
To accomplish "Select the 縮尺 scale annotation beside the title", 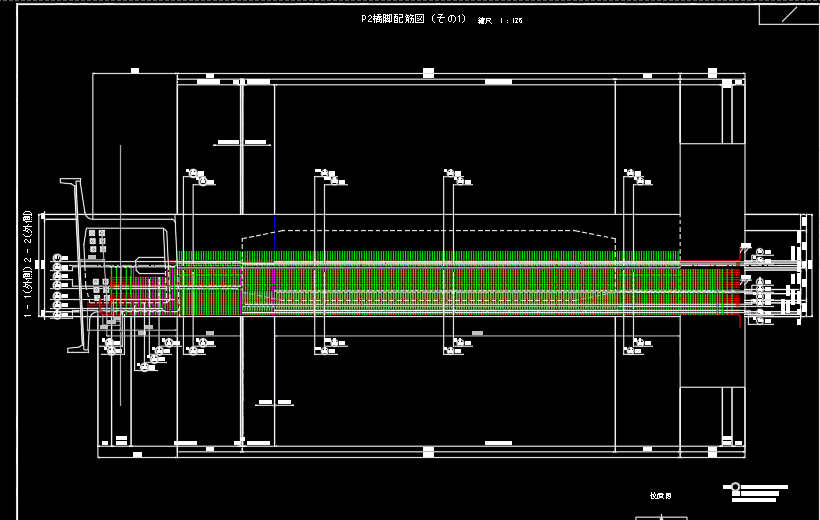I will 500,20.
